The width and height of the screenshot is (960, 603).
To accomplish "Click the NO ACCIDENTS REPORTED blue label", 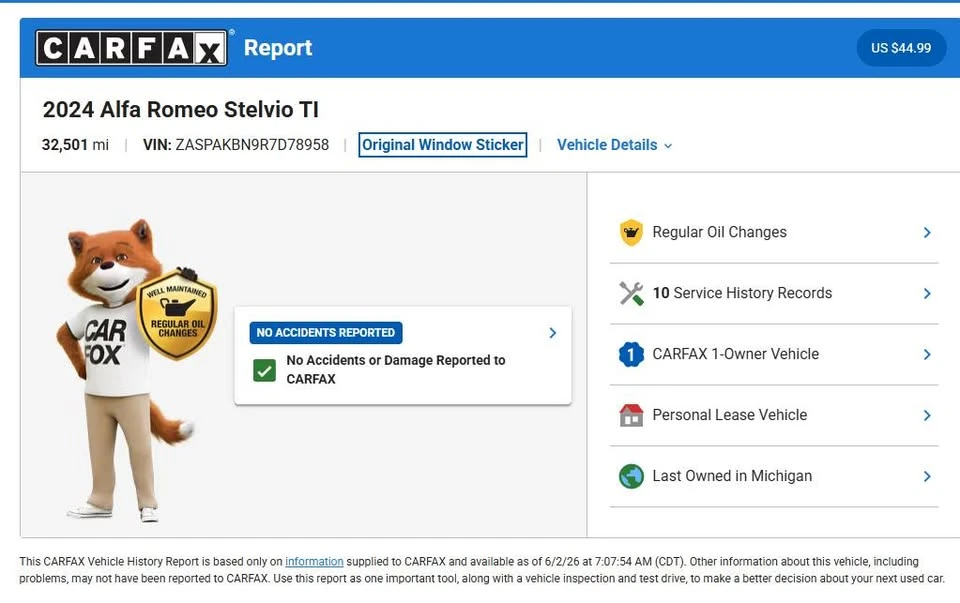I will (x=326, y=332).
